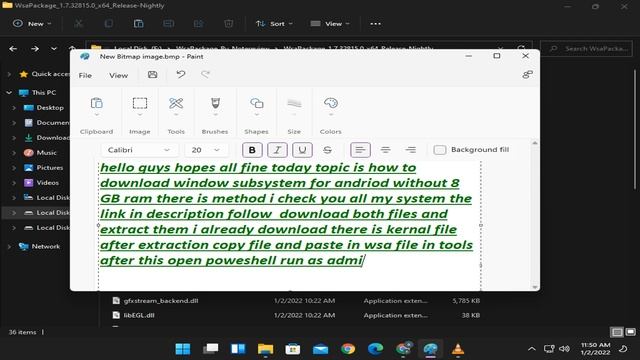Toggle Strikethrough text formatting
This screenshot has width=640, height=360.
[327, 150]
